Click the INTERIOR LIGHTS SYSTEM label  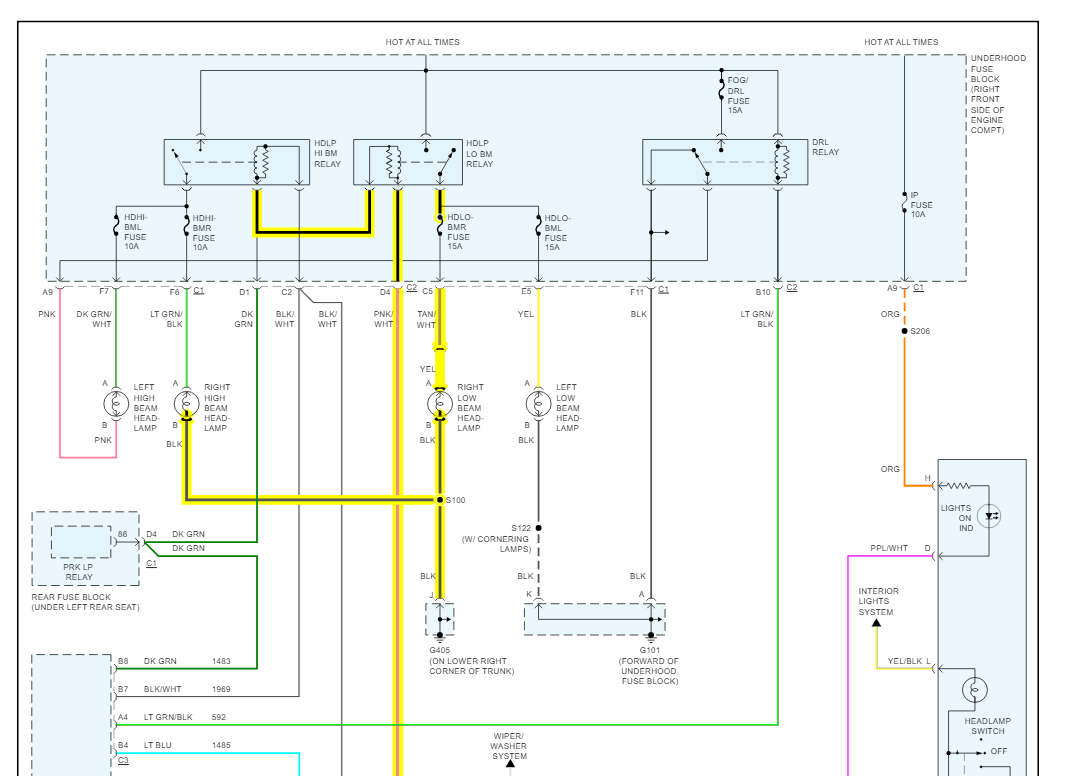click(878, 602)
